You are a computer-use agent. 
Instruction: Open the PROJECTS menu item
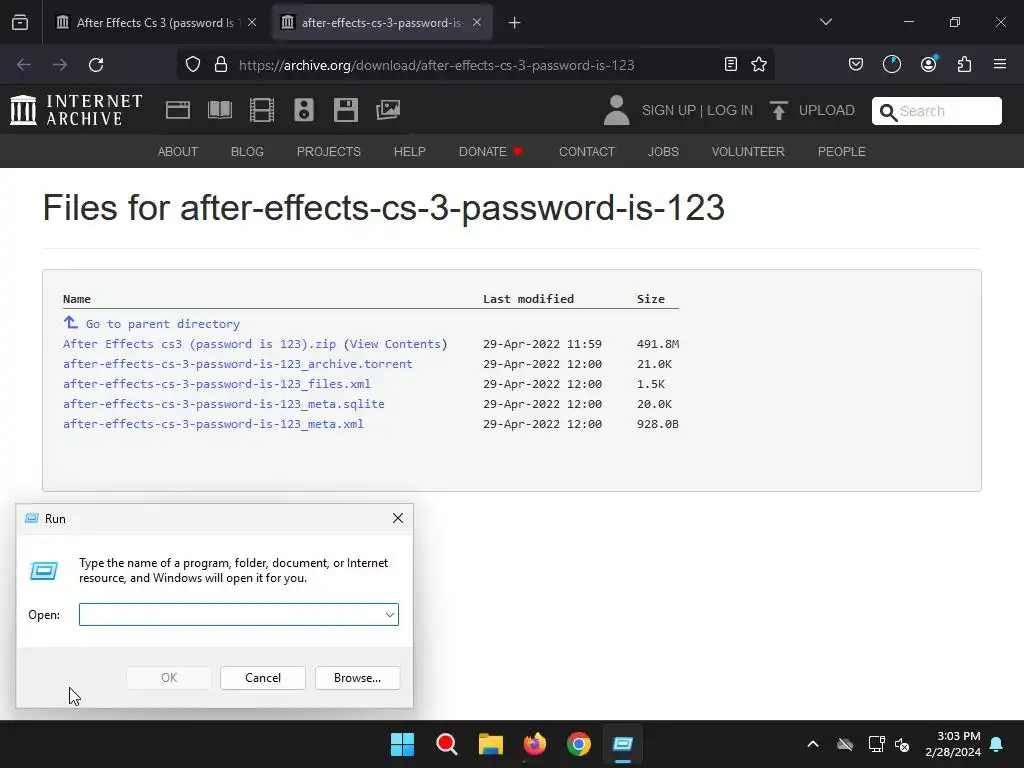click(x=328, y=152)
